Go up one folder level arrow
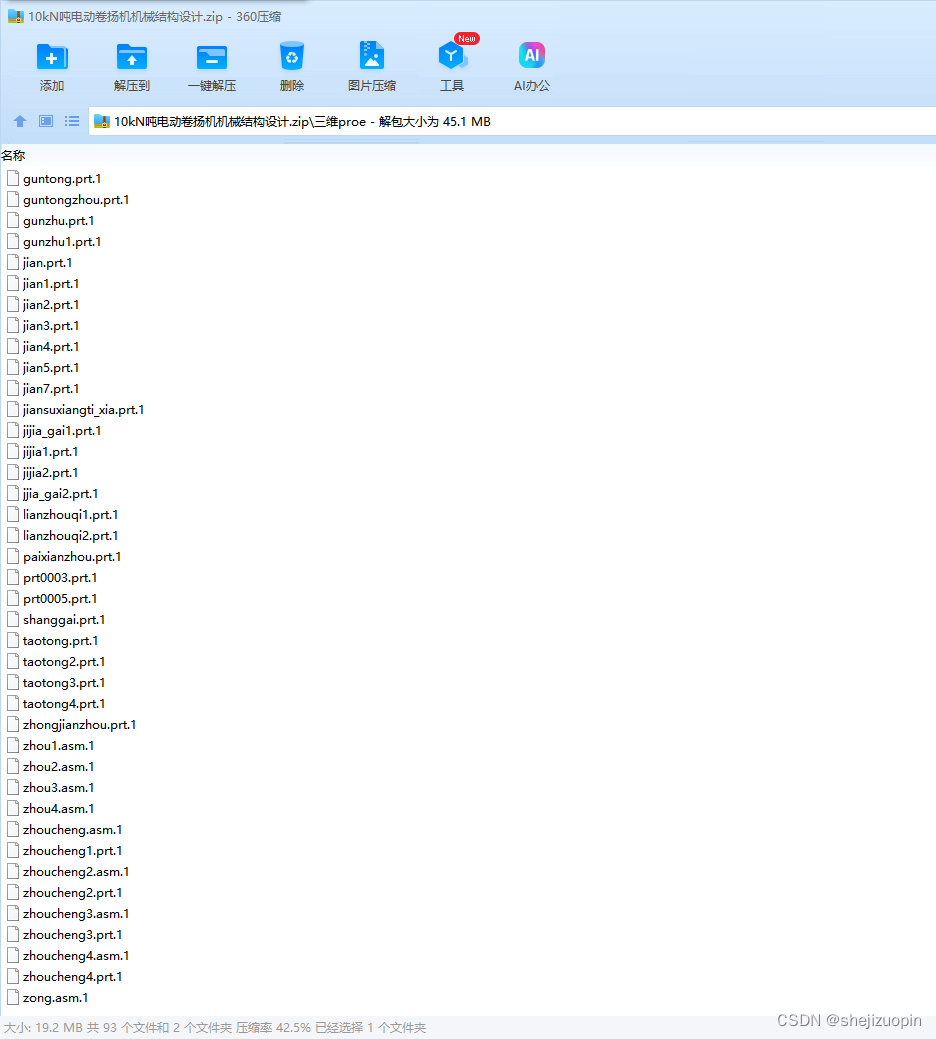Image resolution: width=936 pixels, height=1039 pixels. coord(20,121)
